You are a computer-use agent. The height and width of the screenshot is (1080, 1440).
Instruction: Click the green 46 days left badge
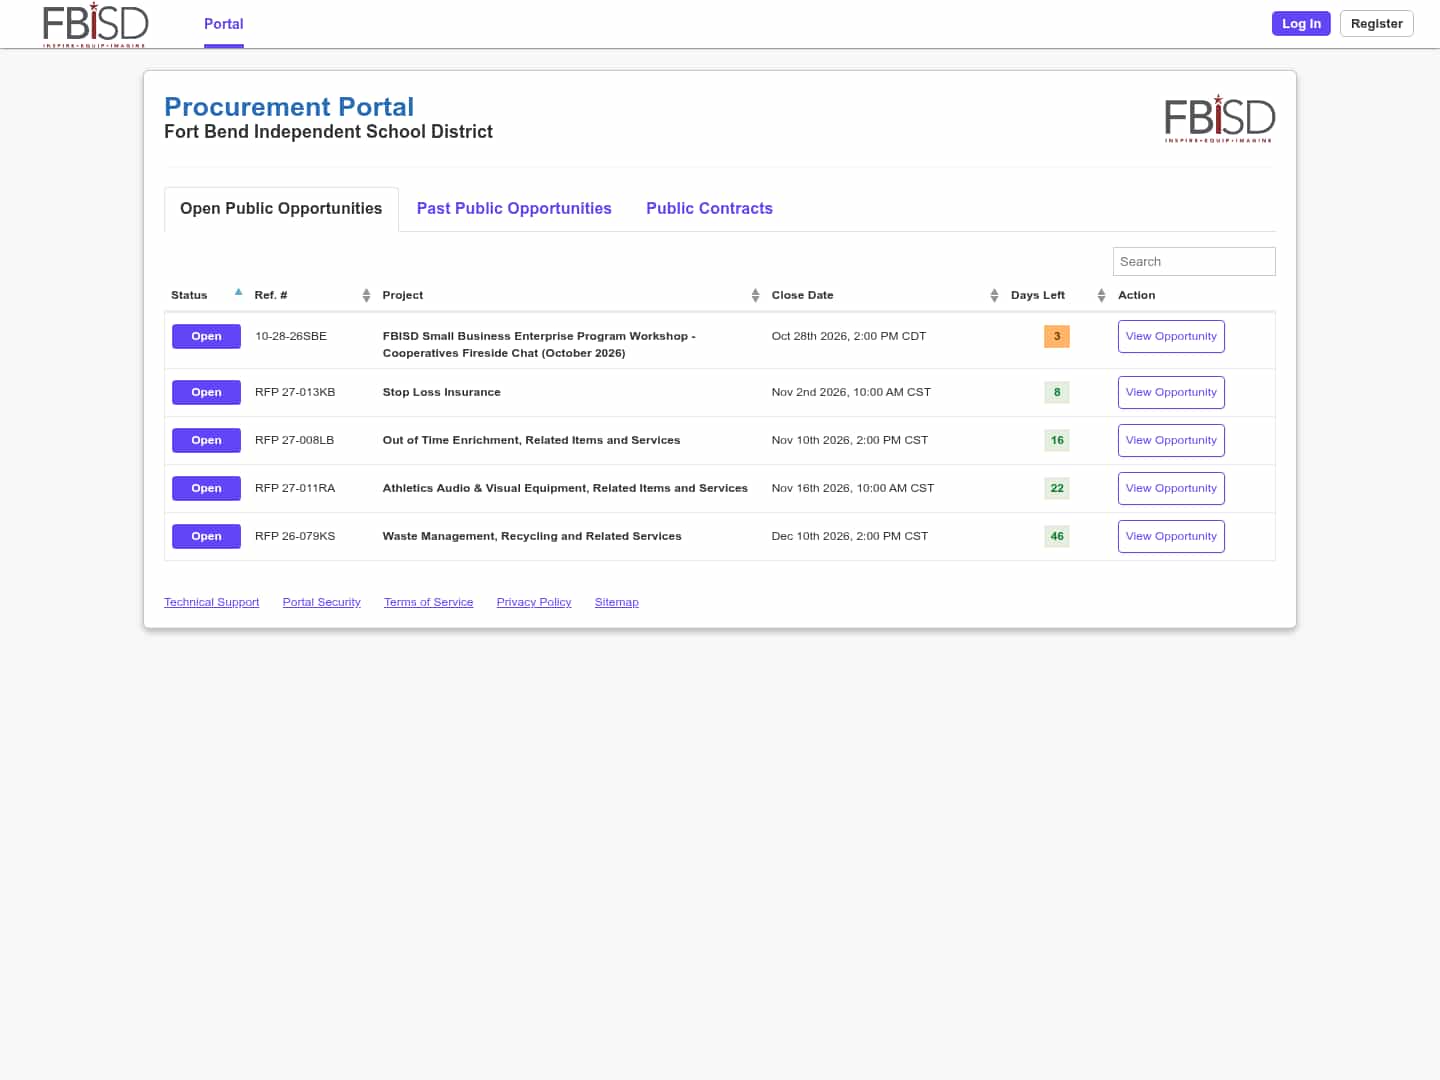(x=1057, y=536)
